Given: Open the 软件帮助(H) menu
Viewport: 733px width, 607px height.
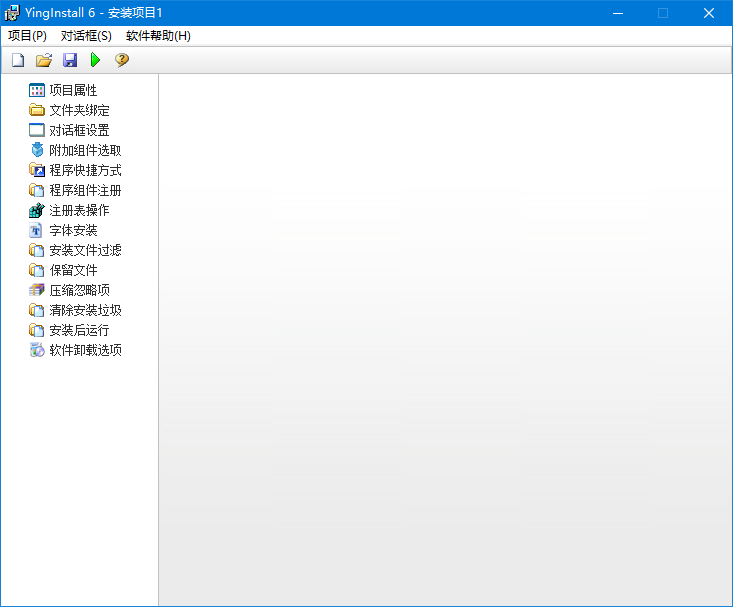Looking at the screenshot, I should pos(158,36).
